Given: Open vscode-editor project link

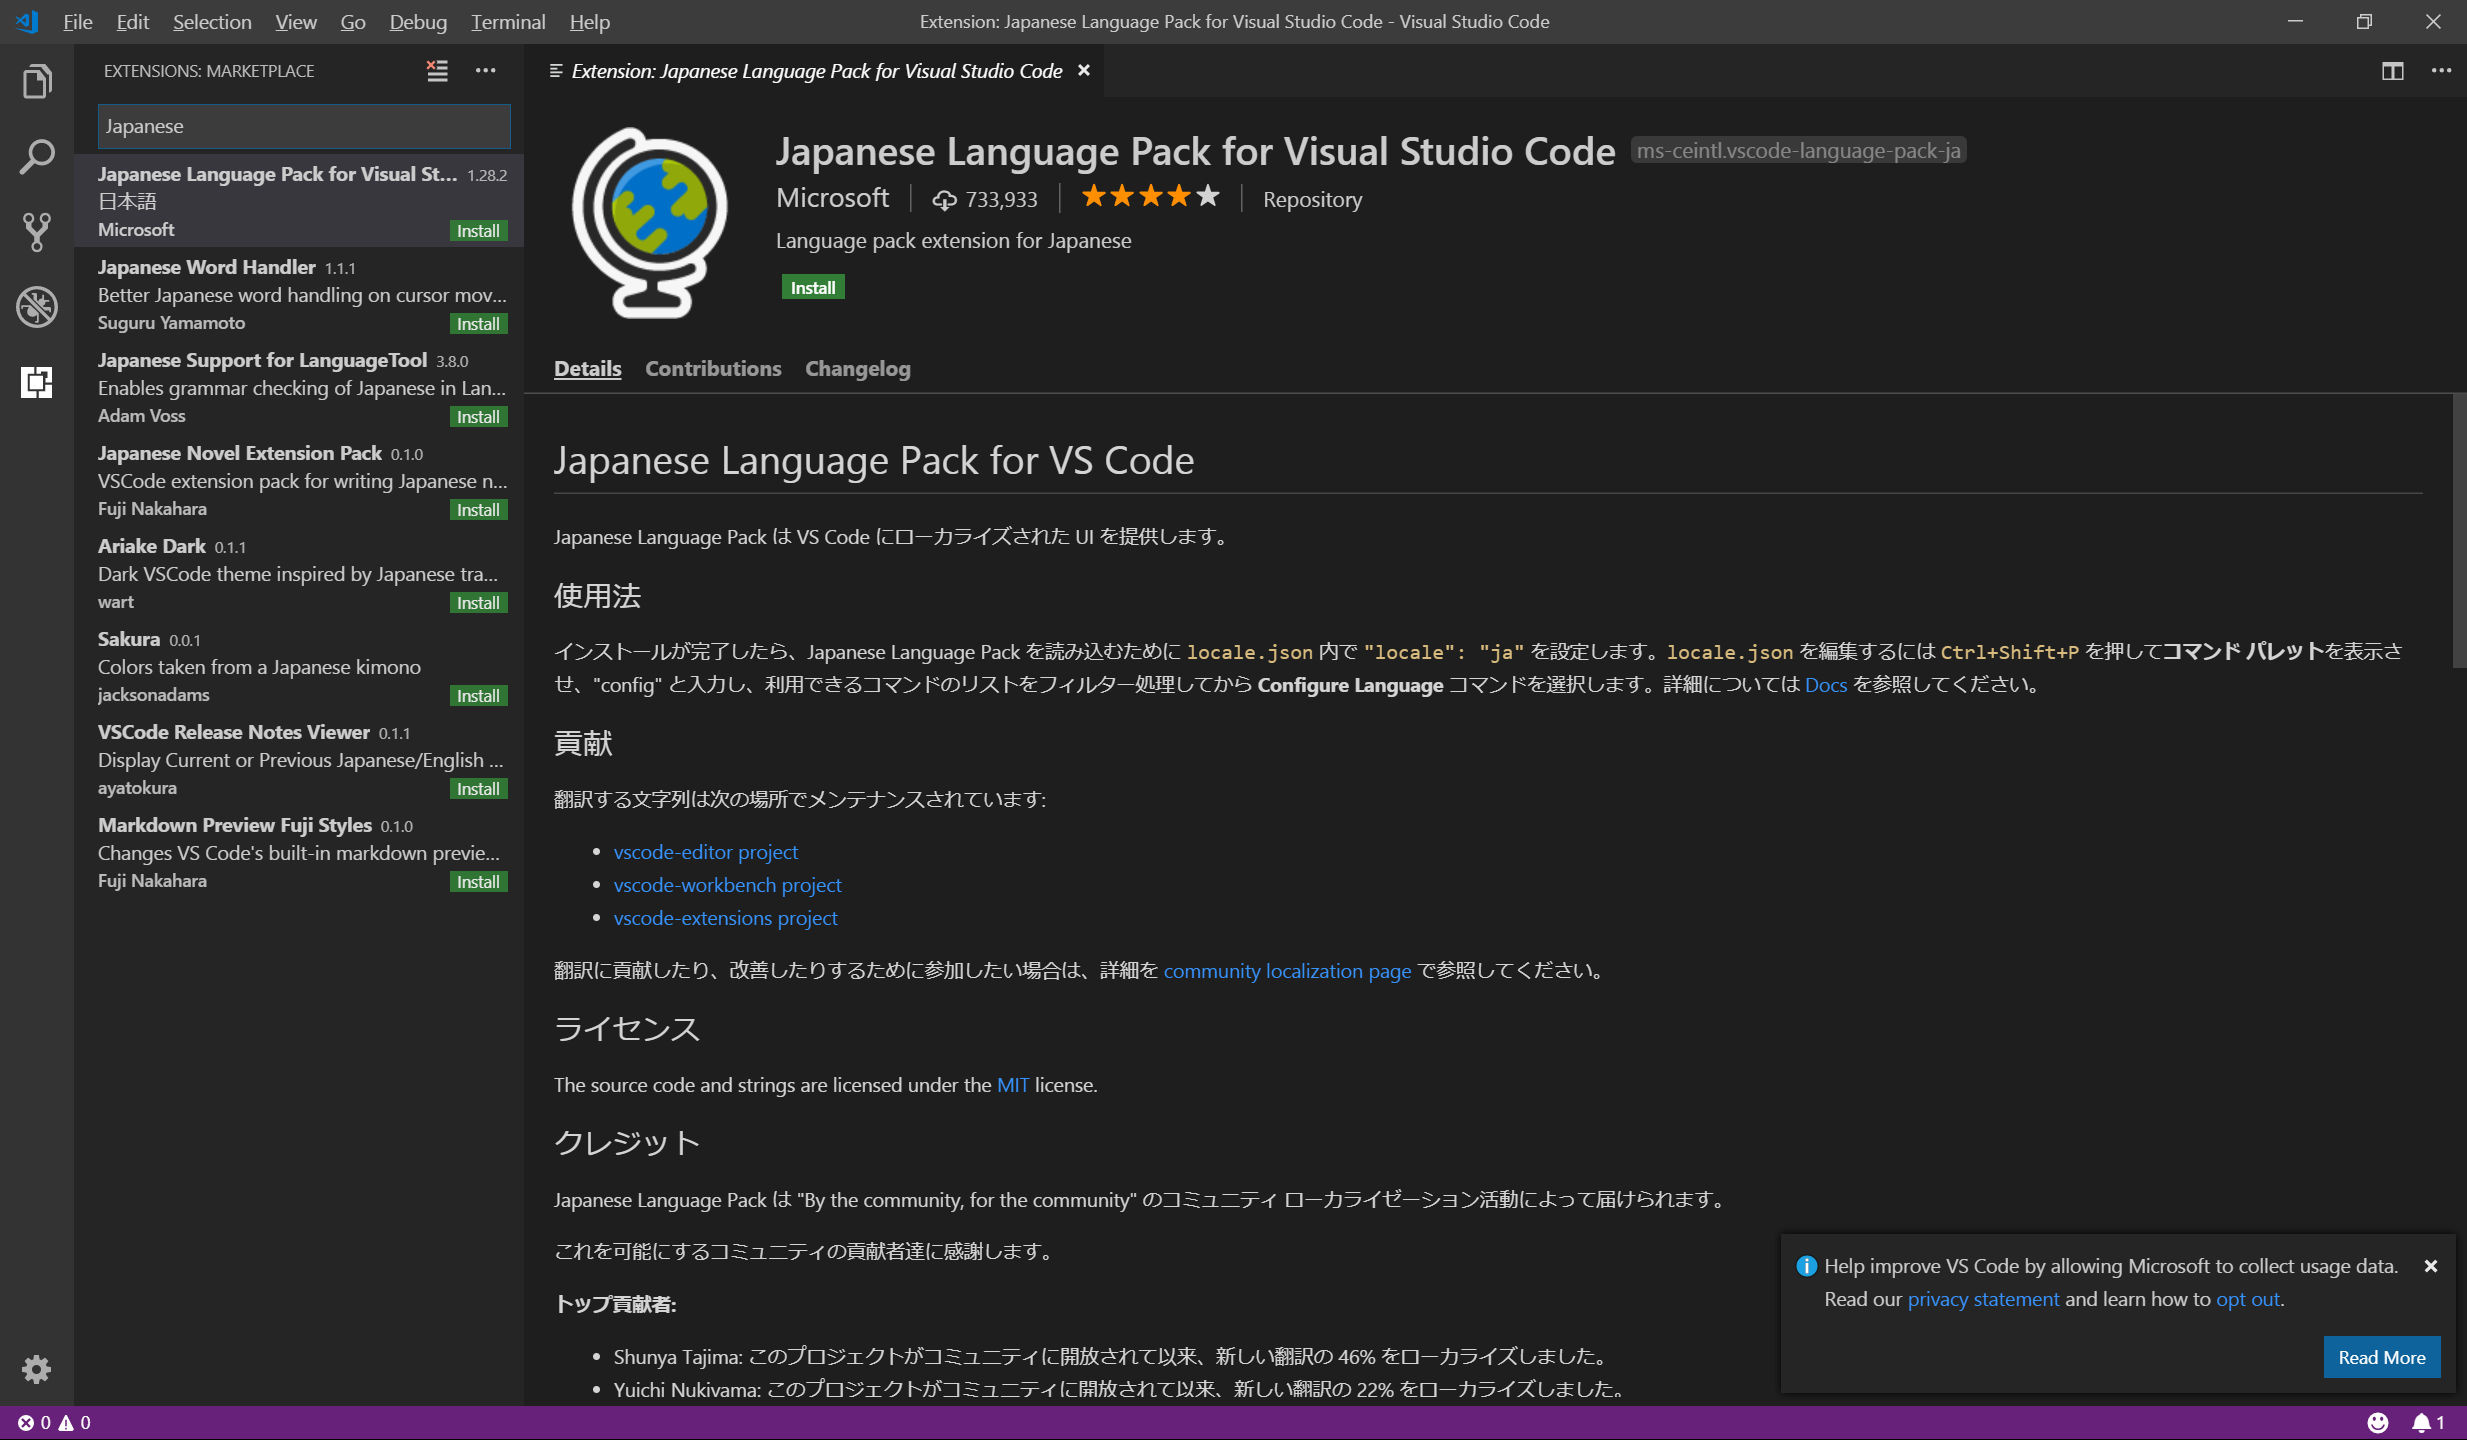Looking at the screenshot, I should point(705,852).
